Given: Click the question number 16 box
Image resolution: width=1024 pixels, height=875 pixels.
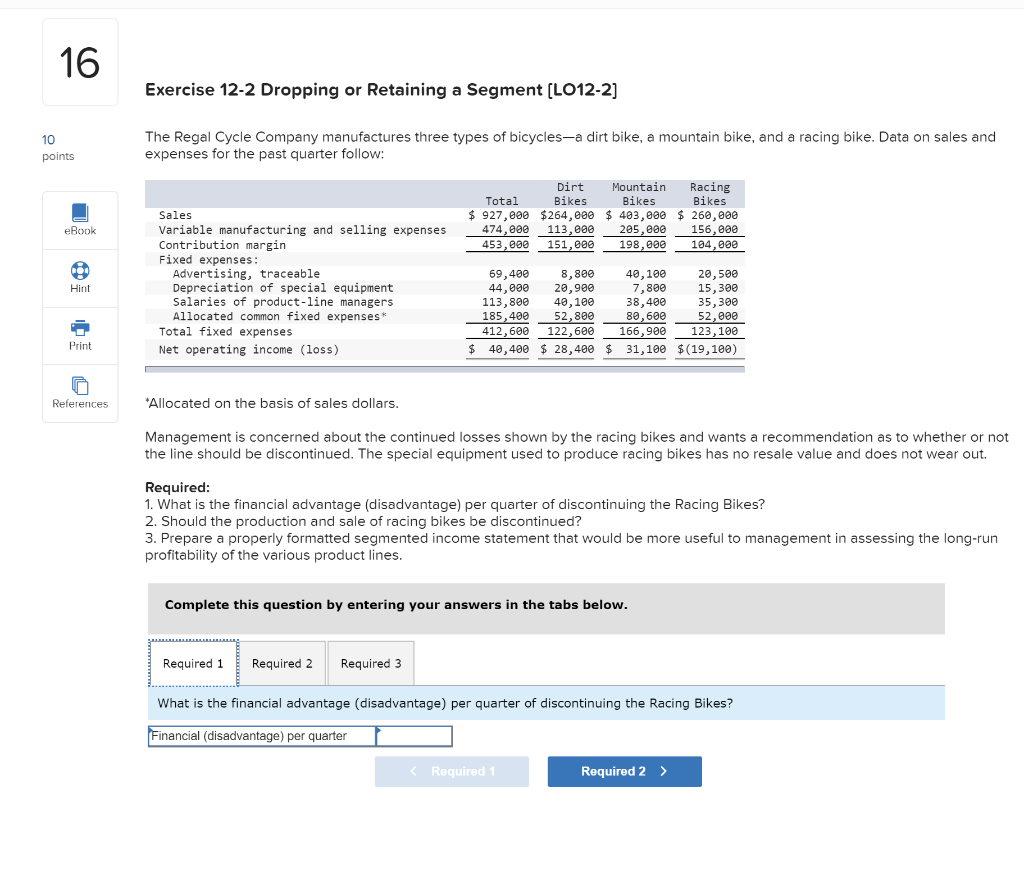Looking at the screenshot, I should (x=80, y=61).
